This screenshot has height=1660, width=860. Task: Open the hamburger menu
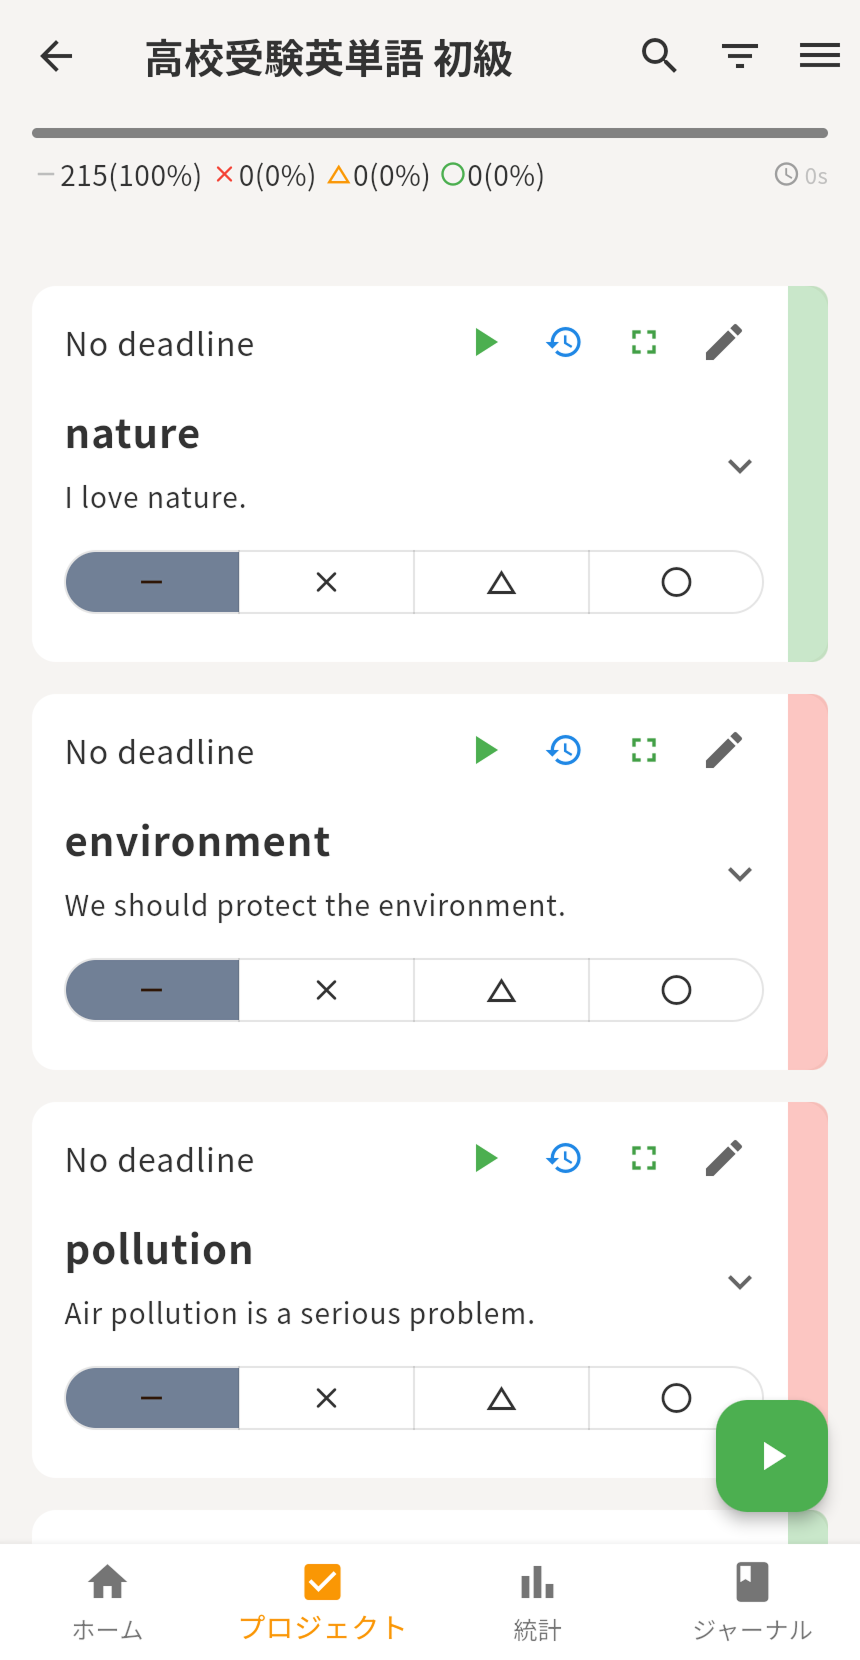pos(819,56)
